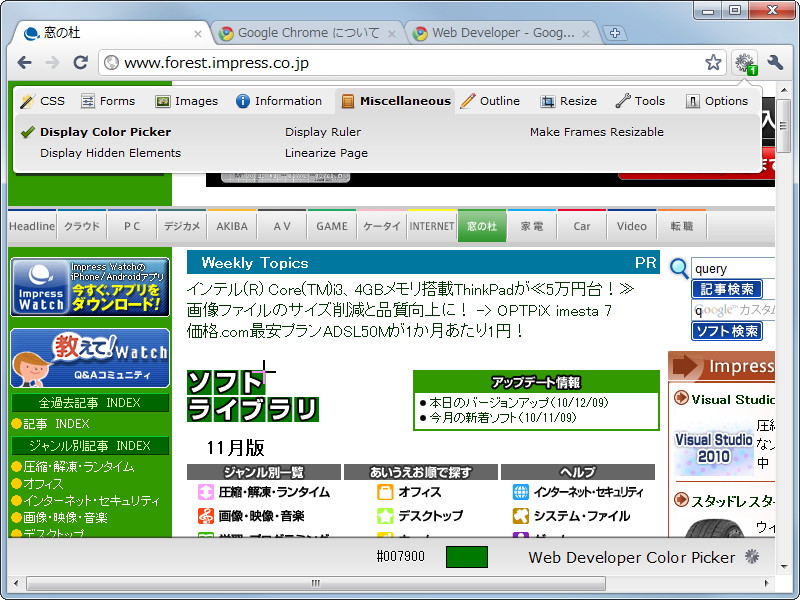
Task: Open the ジャンル別記事 INDEX link
Action: 90,446
